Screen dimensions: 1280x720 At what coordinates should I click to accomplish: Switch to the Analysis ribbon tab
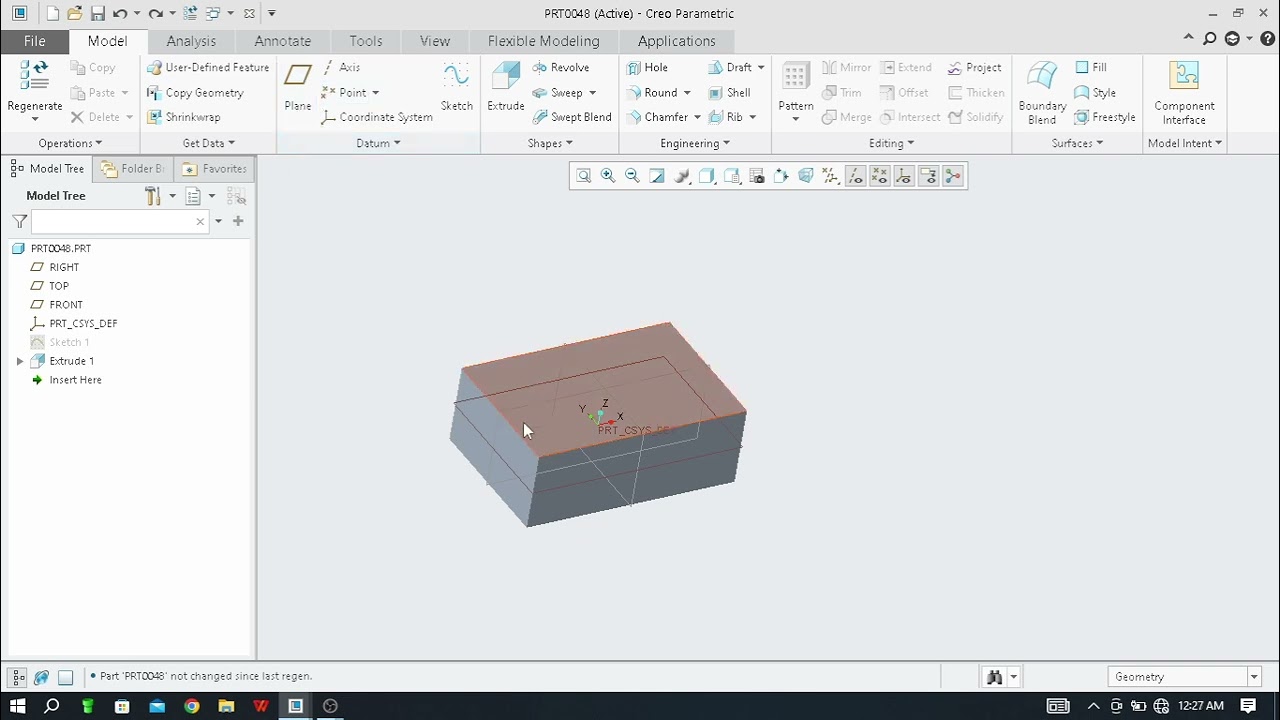pos(191,41)
